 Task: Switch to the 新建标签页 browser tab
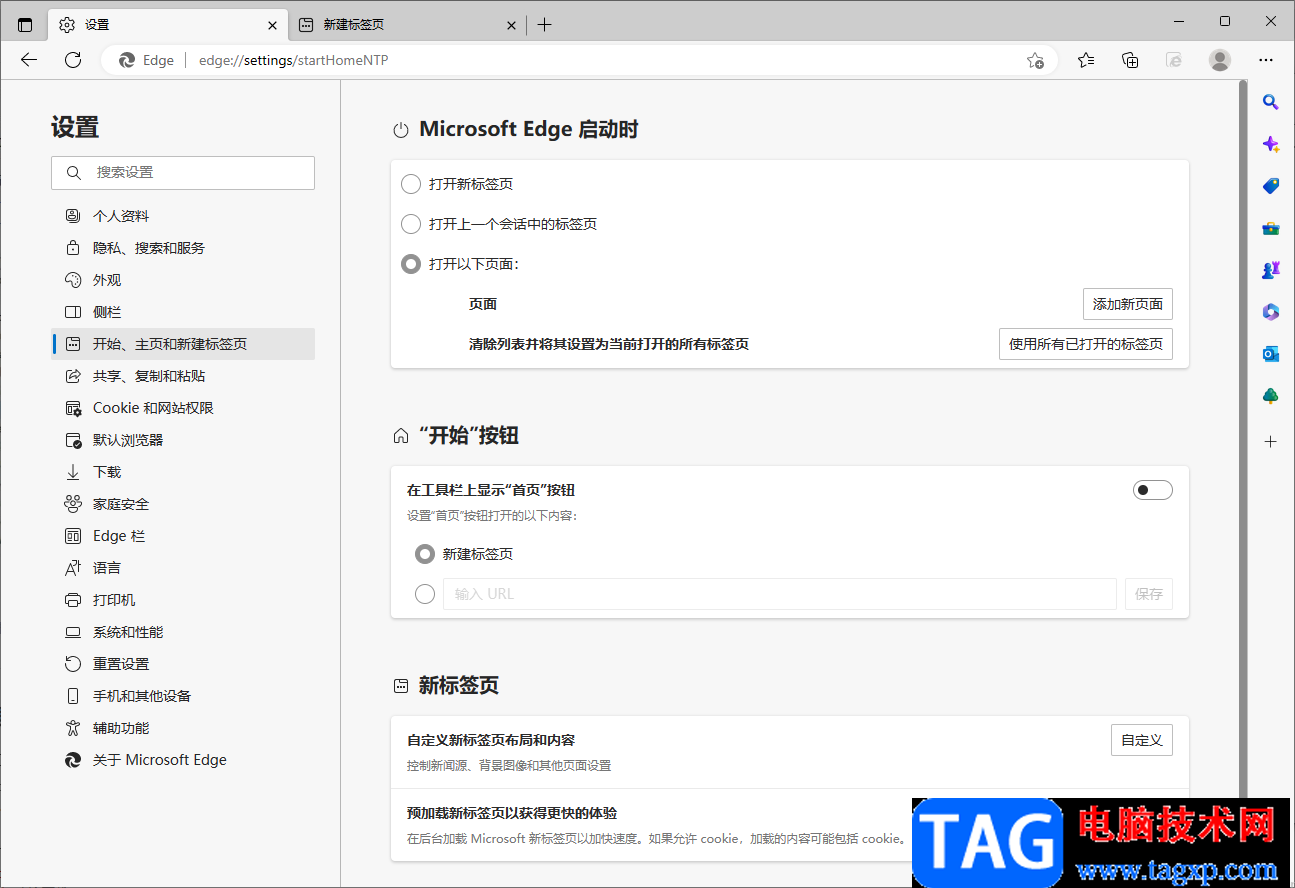pos(407,25)
